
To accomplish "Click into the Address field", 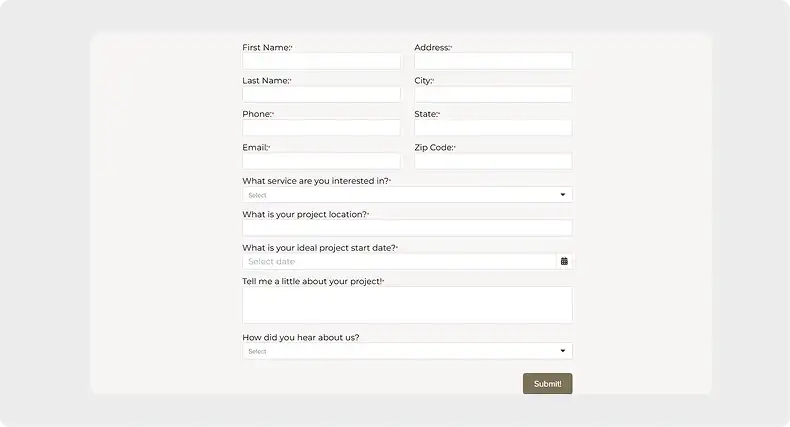I will 493,61.
